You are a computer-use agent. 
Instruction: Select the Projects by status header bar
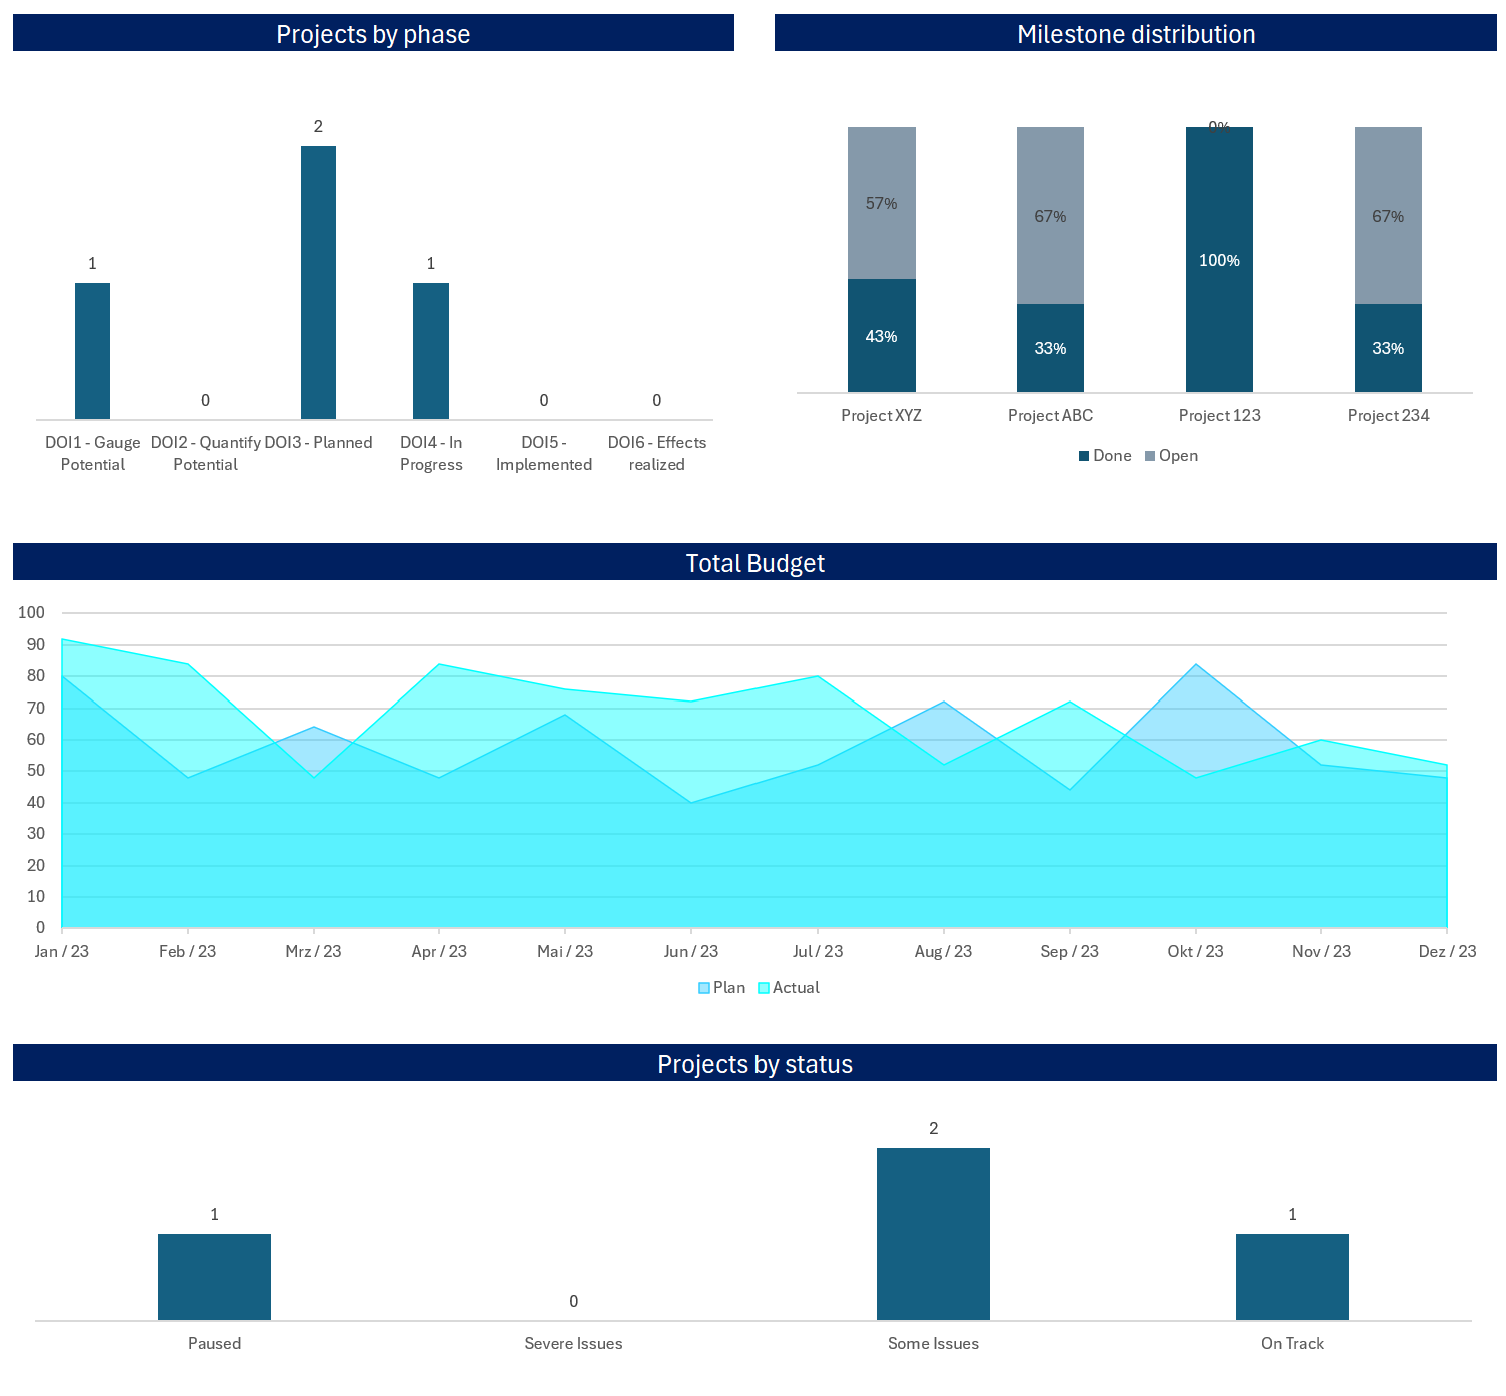[x=754, y=1063]
